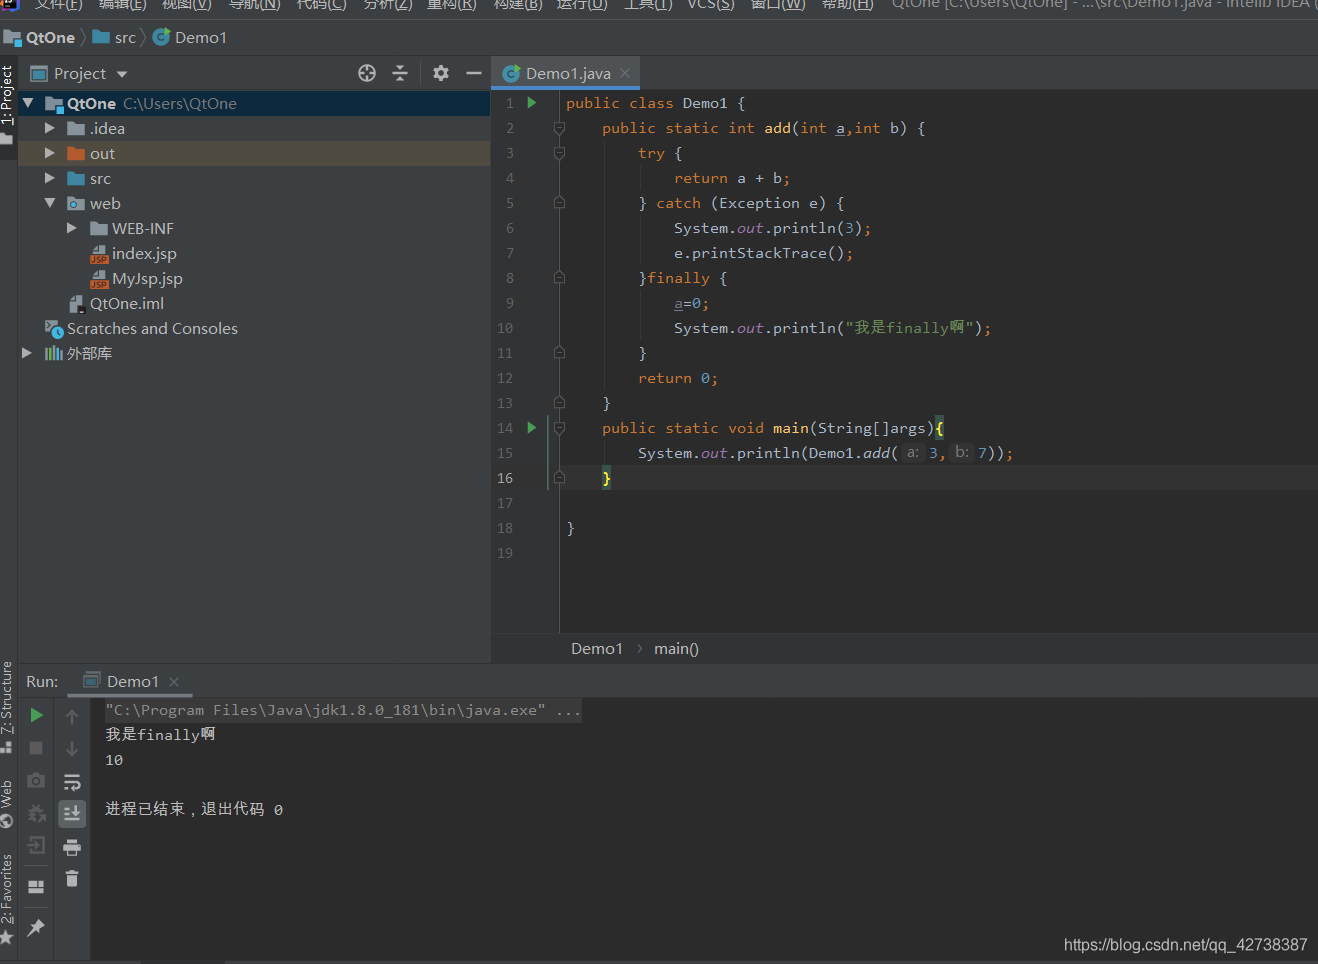Open the Structure tool window tab
1318x964 pixels.
(8, 706)
